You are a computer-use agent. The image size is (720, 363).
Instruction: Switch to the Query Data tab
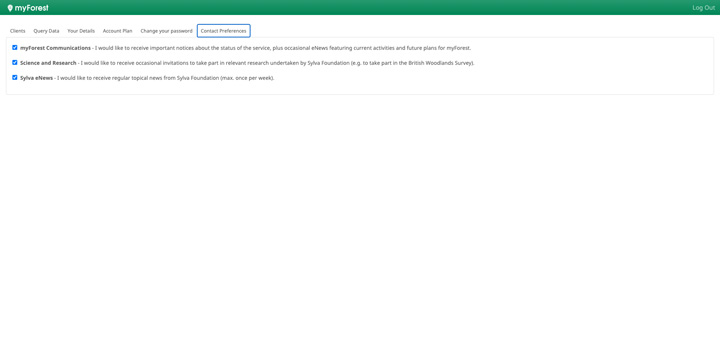click(x=46, y=31)
